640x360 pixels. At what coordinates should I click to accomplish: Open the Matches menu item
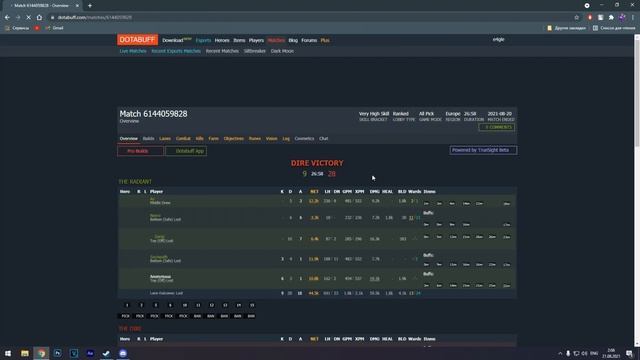[x=276, y=40]
